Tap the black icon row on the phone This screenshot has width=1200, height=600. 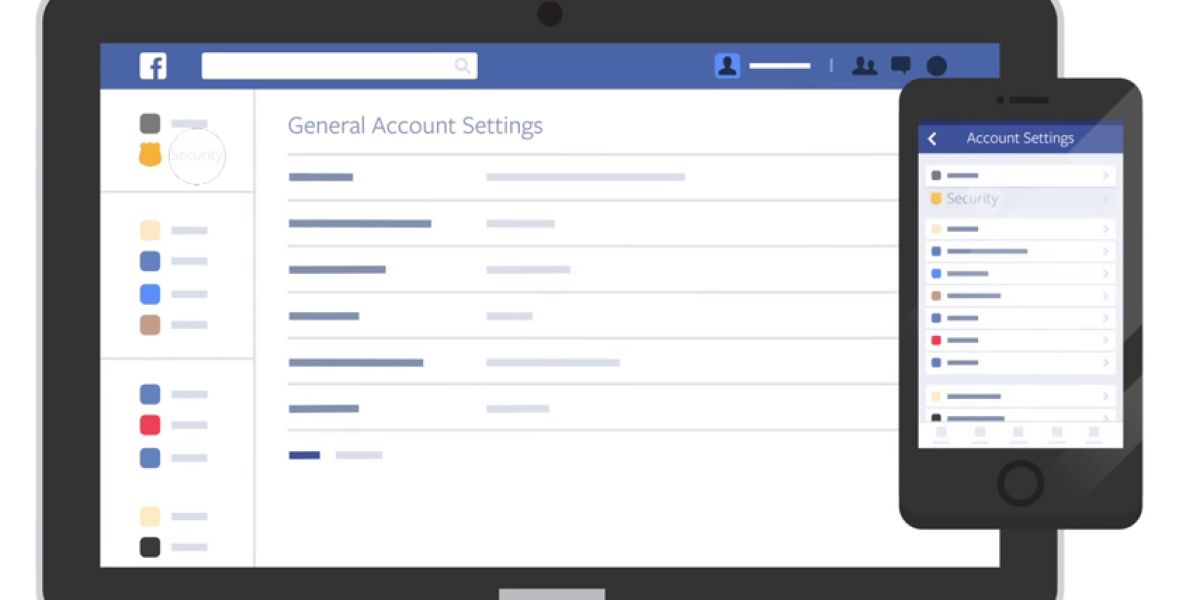pos(1020,417)
